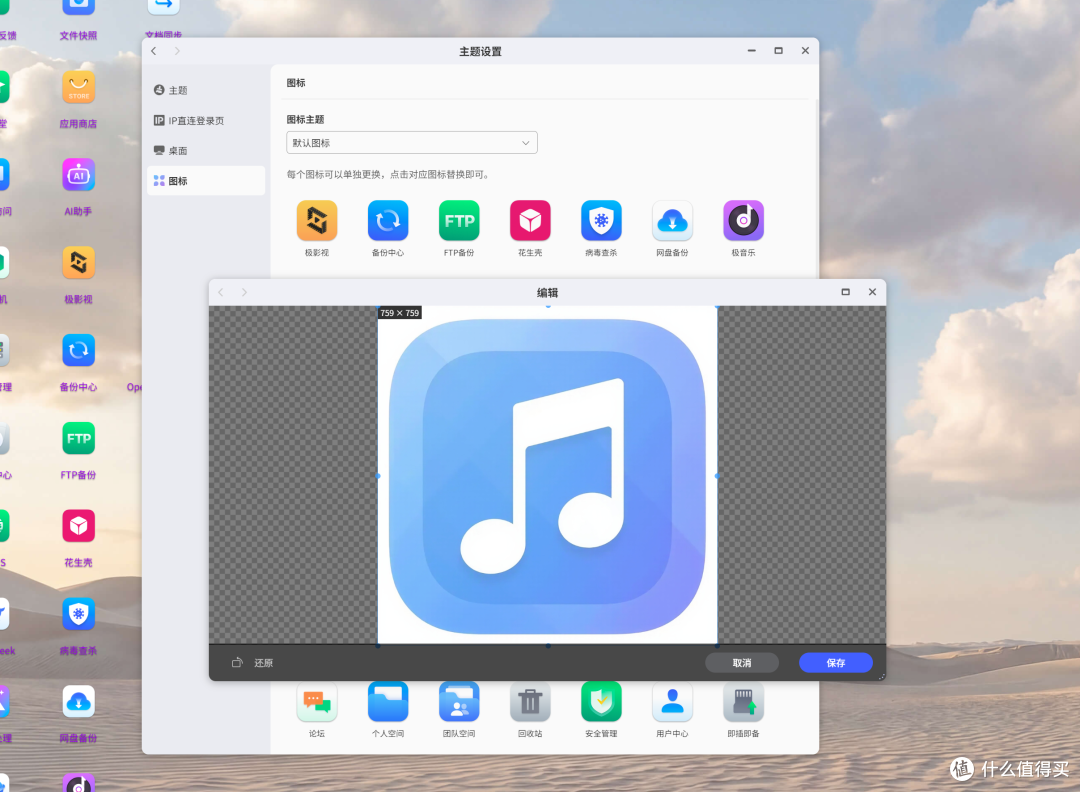1080x792 pixels.
Task: Click the 还原 text in editor toolbar
Action: [x=264, y=663]
